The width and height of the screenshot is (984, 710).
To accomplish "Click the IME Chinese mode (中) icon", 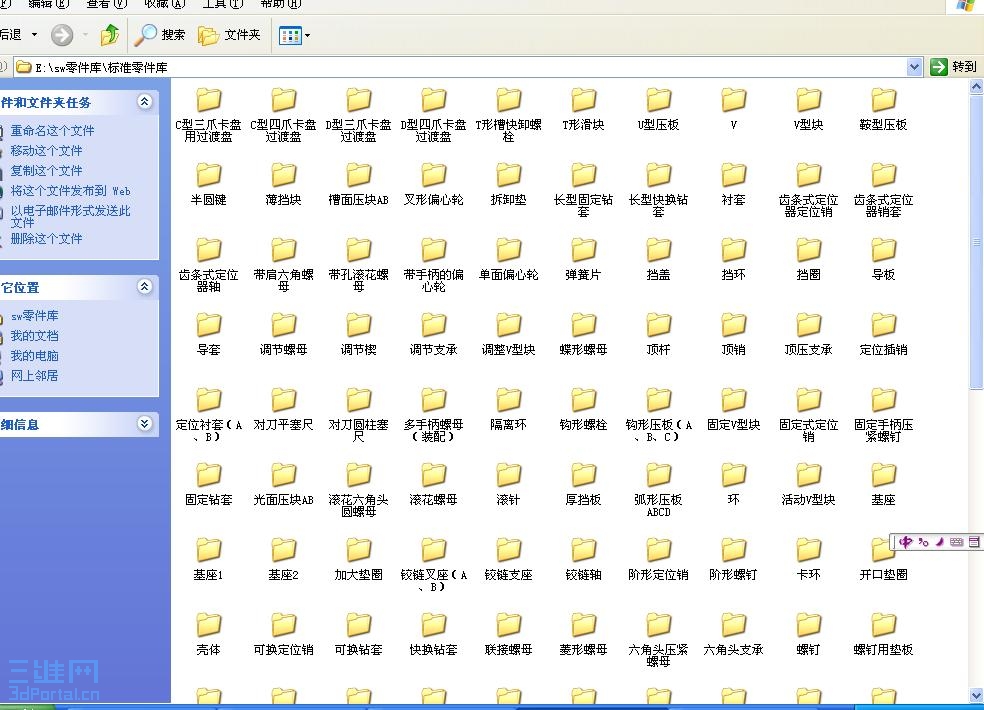I will point(905,542).
